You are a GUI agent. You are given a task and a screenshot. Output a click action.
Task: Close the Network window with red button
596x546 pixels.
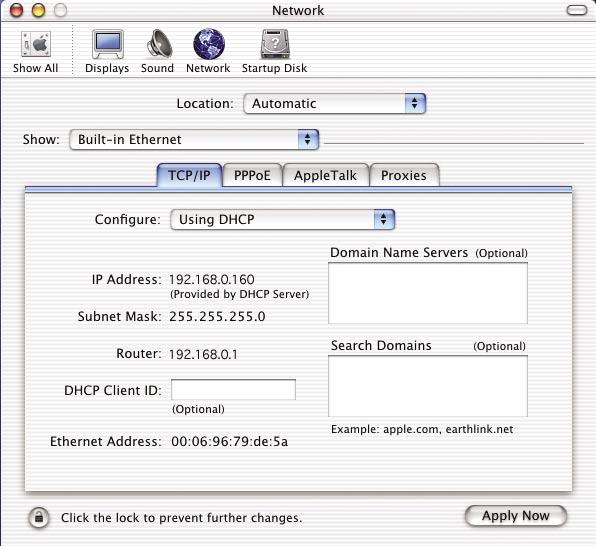[16, 10]
